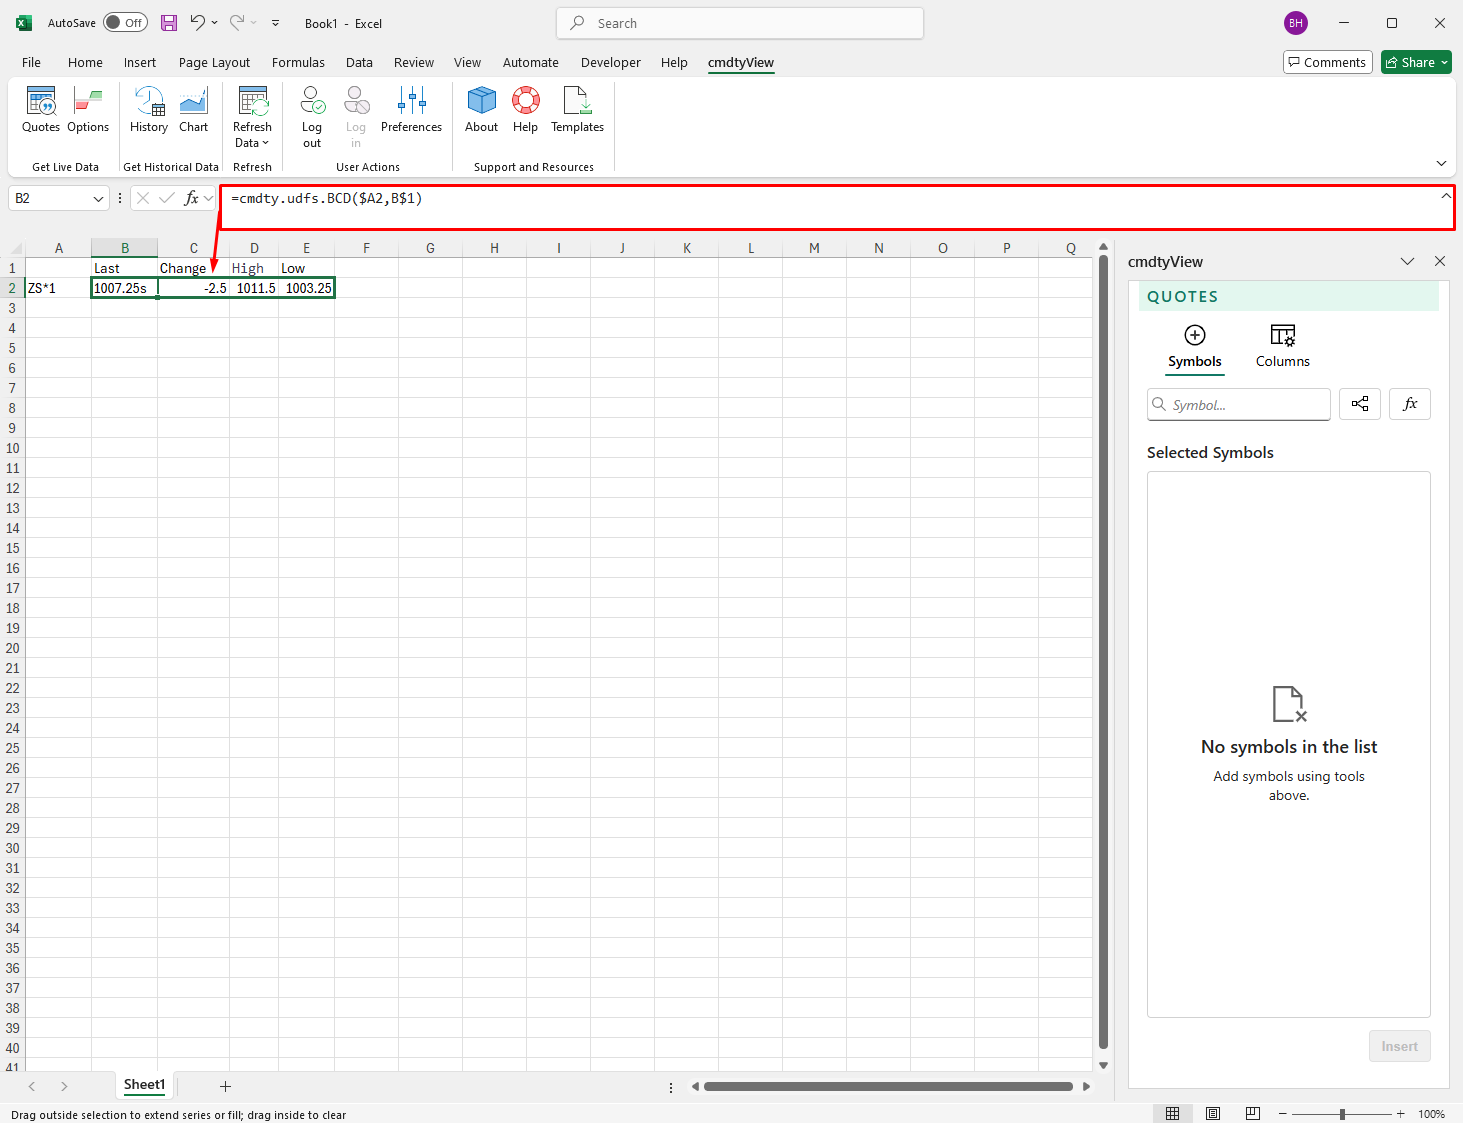Switch to Normal view in status bar

click(1173, 1114)
